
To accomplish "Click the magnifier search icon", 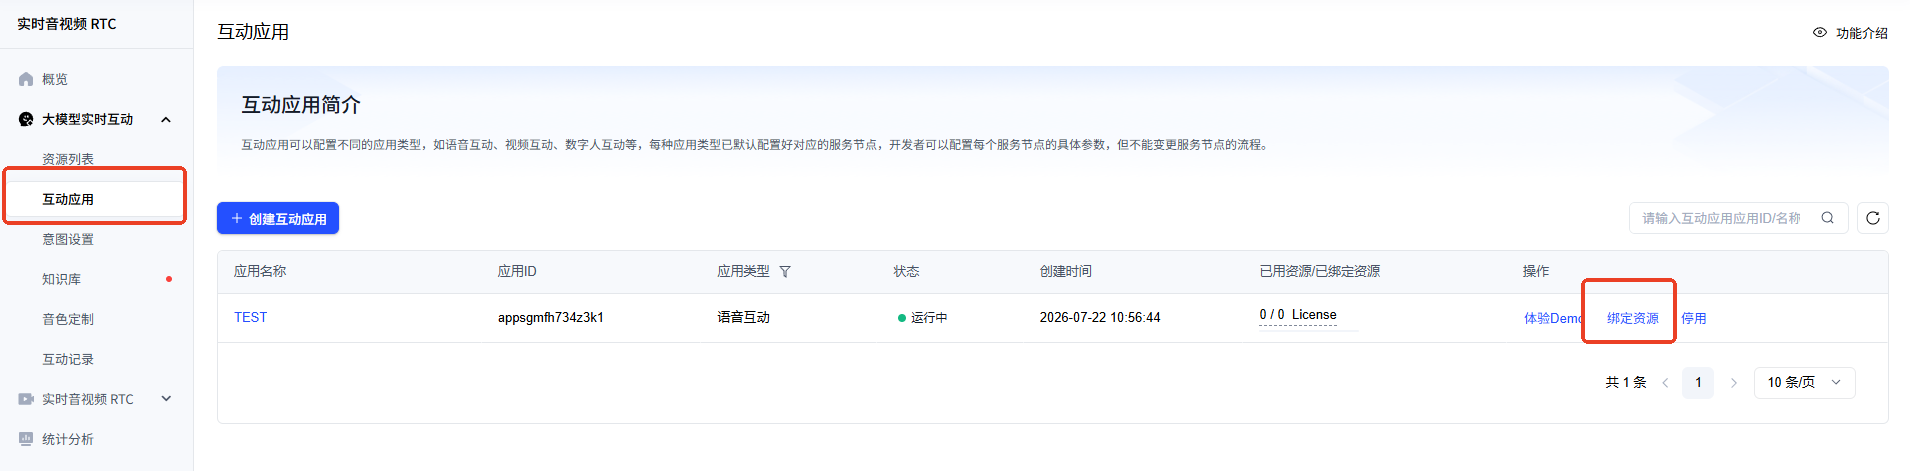I will click(1827, 218).
